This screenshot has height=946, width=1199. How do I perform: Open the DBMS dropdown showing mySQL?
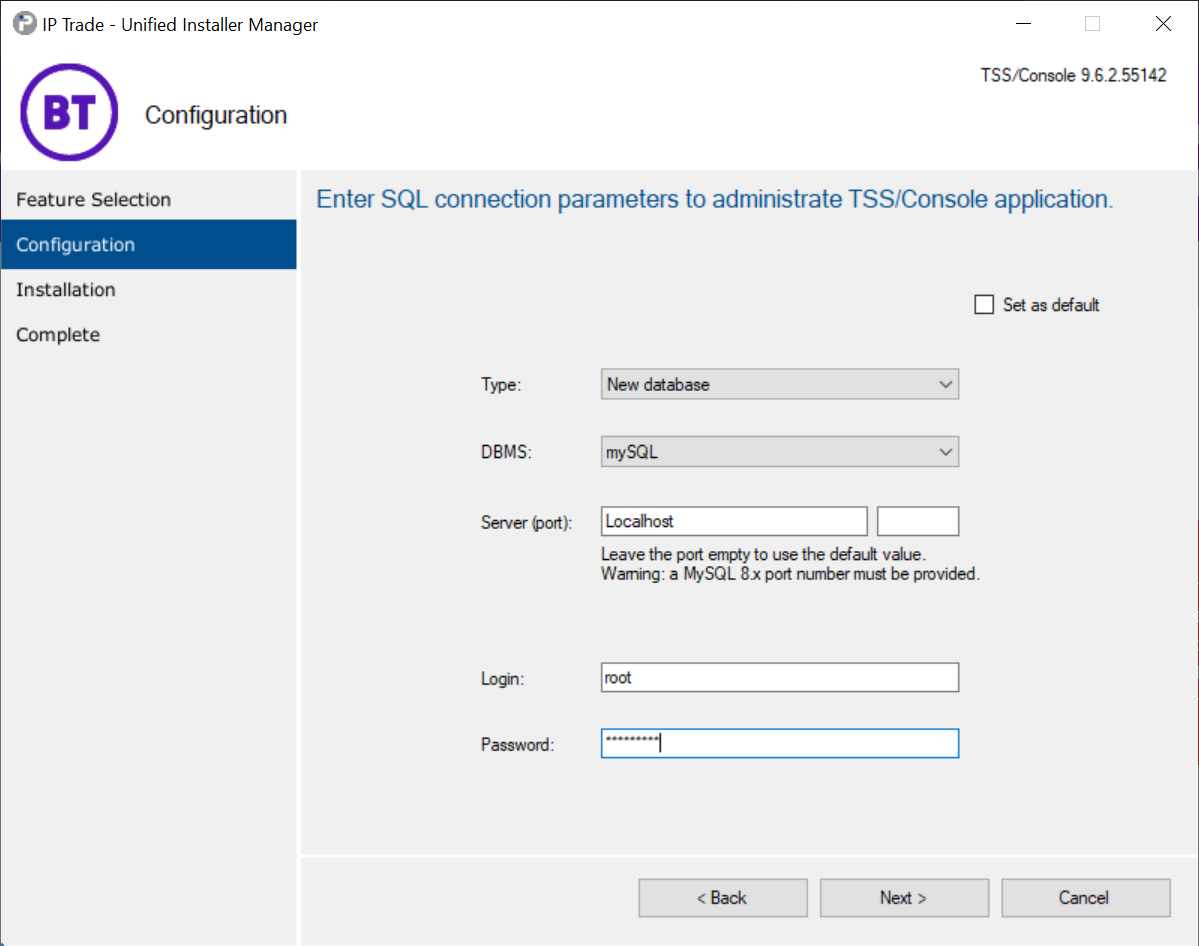779,451
